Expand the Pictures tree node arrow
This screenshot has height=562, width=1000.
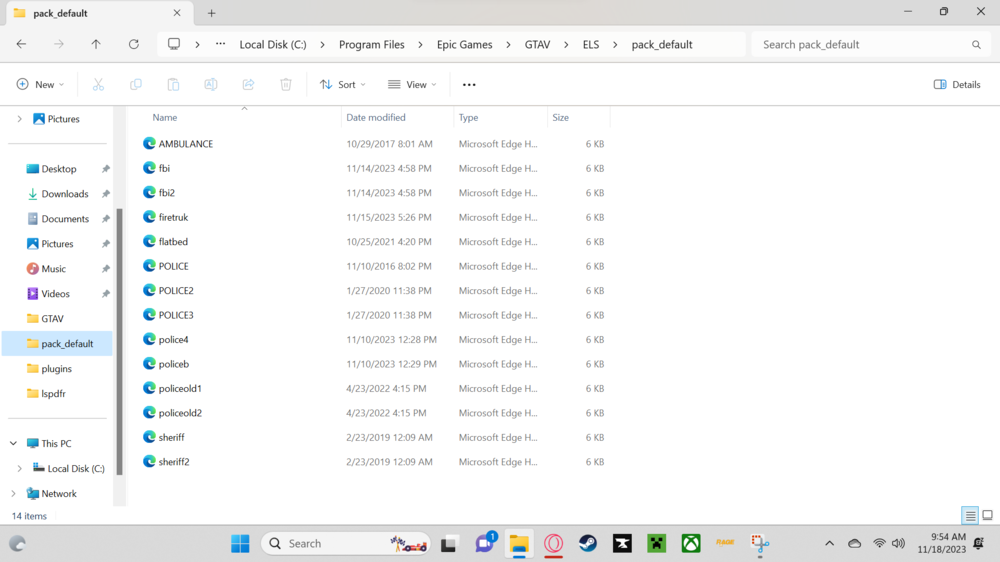[19, 119]
